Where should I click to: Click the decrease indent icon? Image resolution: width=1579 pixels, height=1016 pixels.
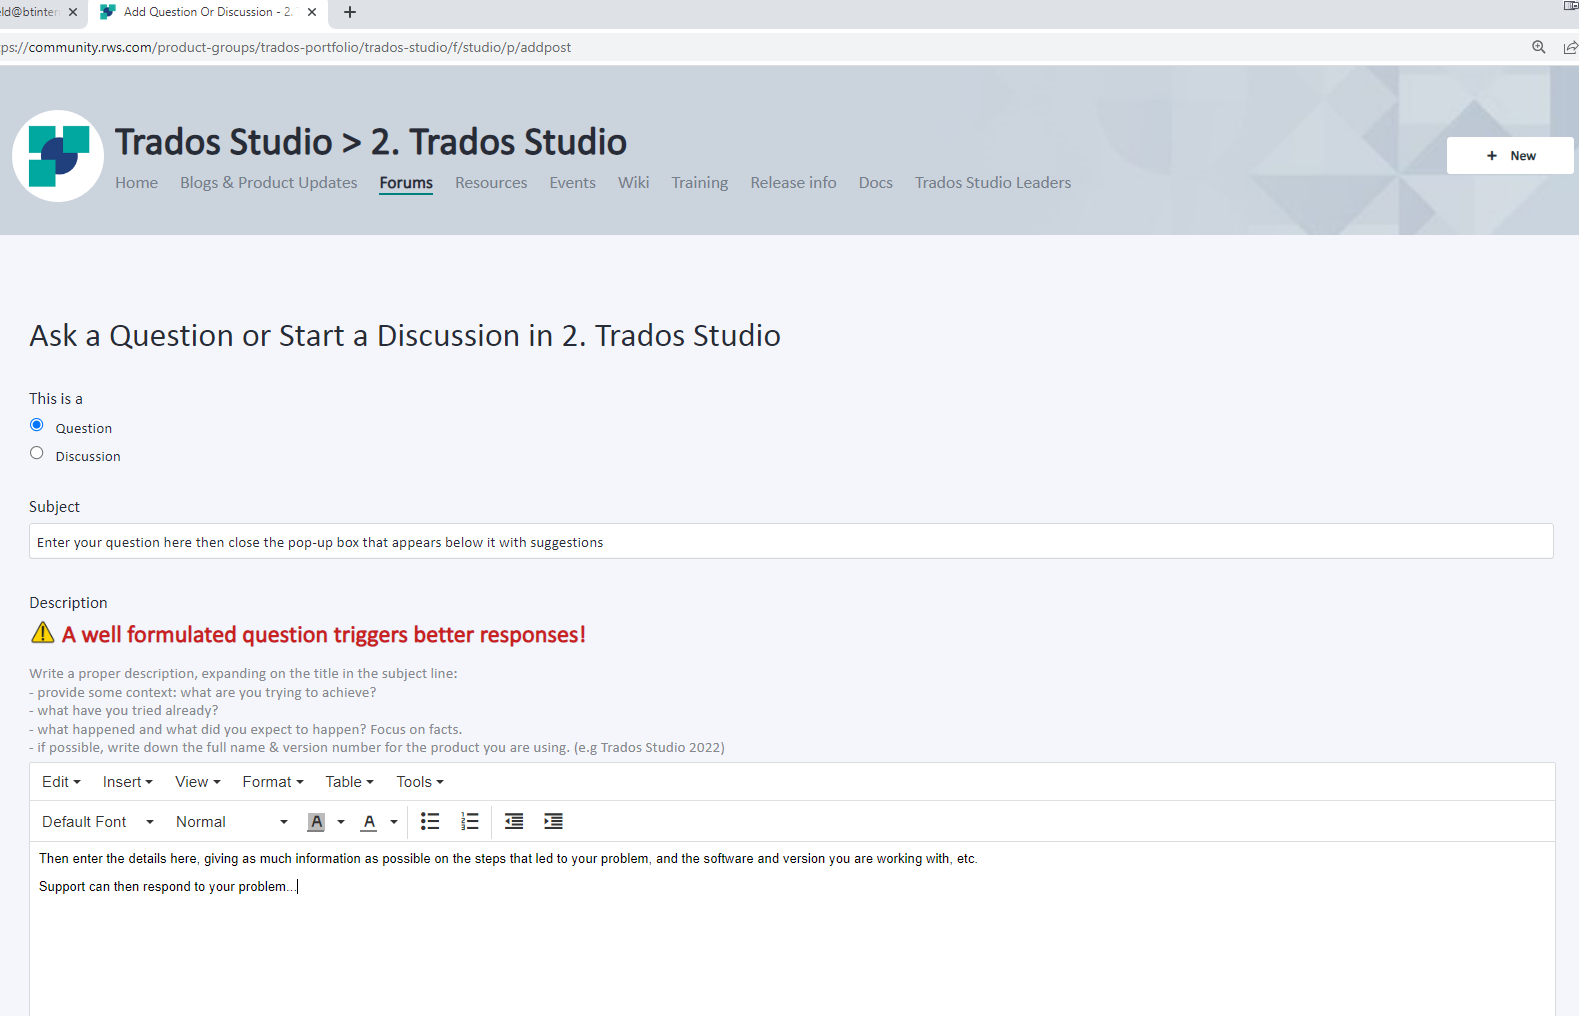click(514, 821)
